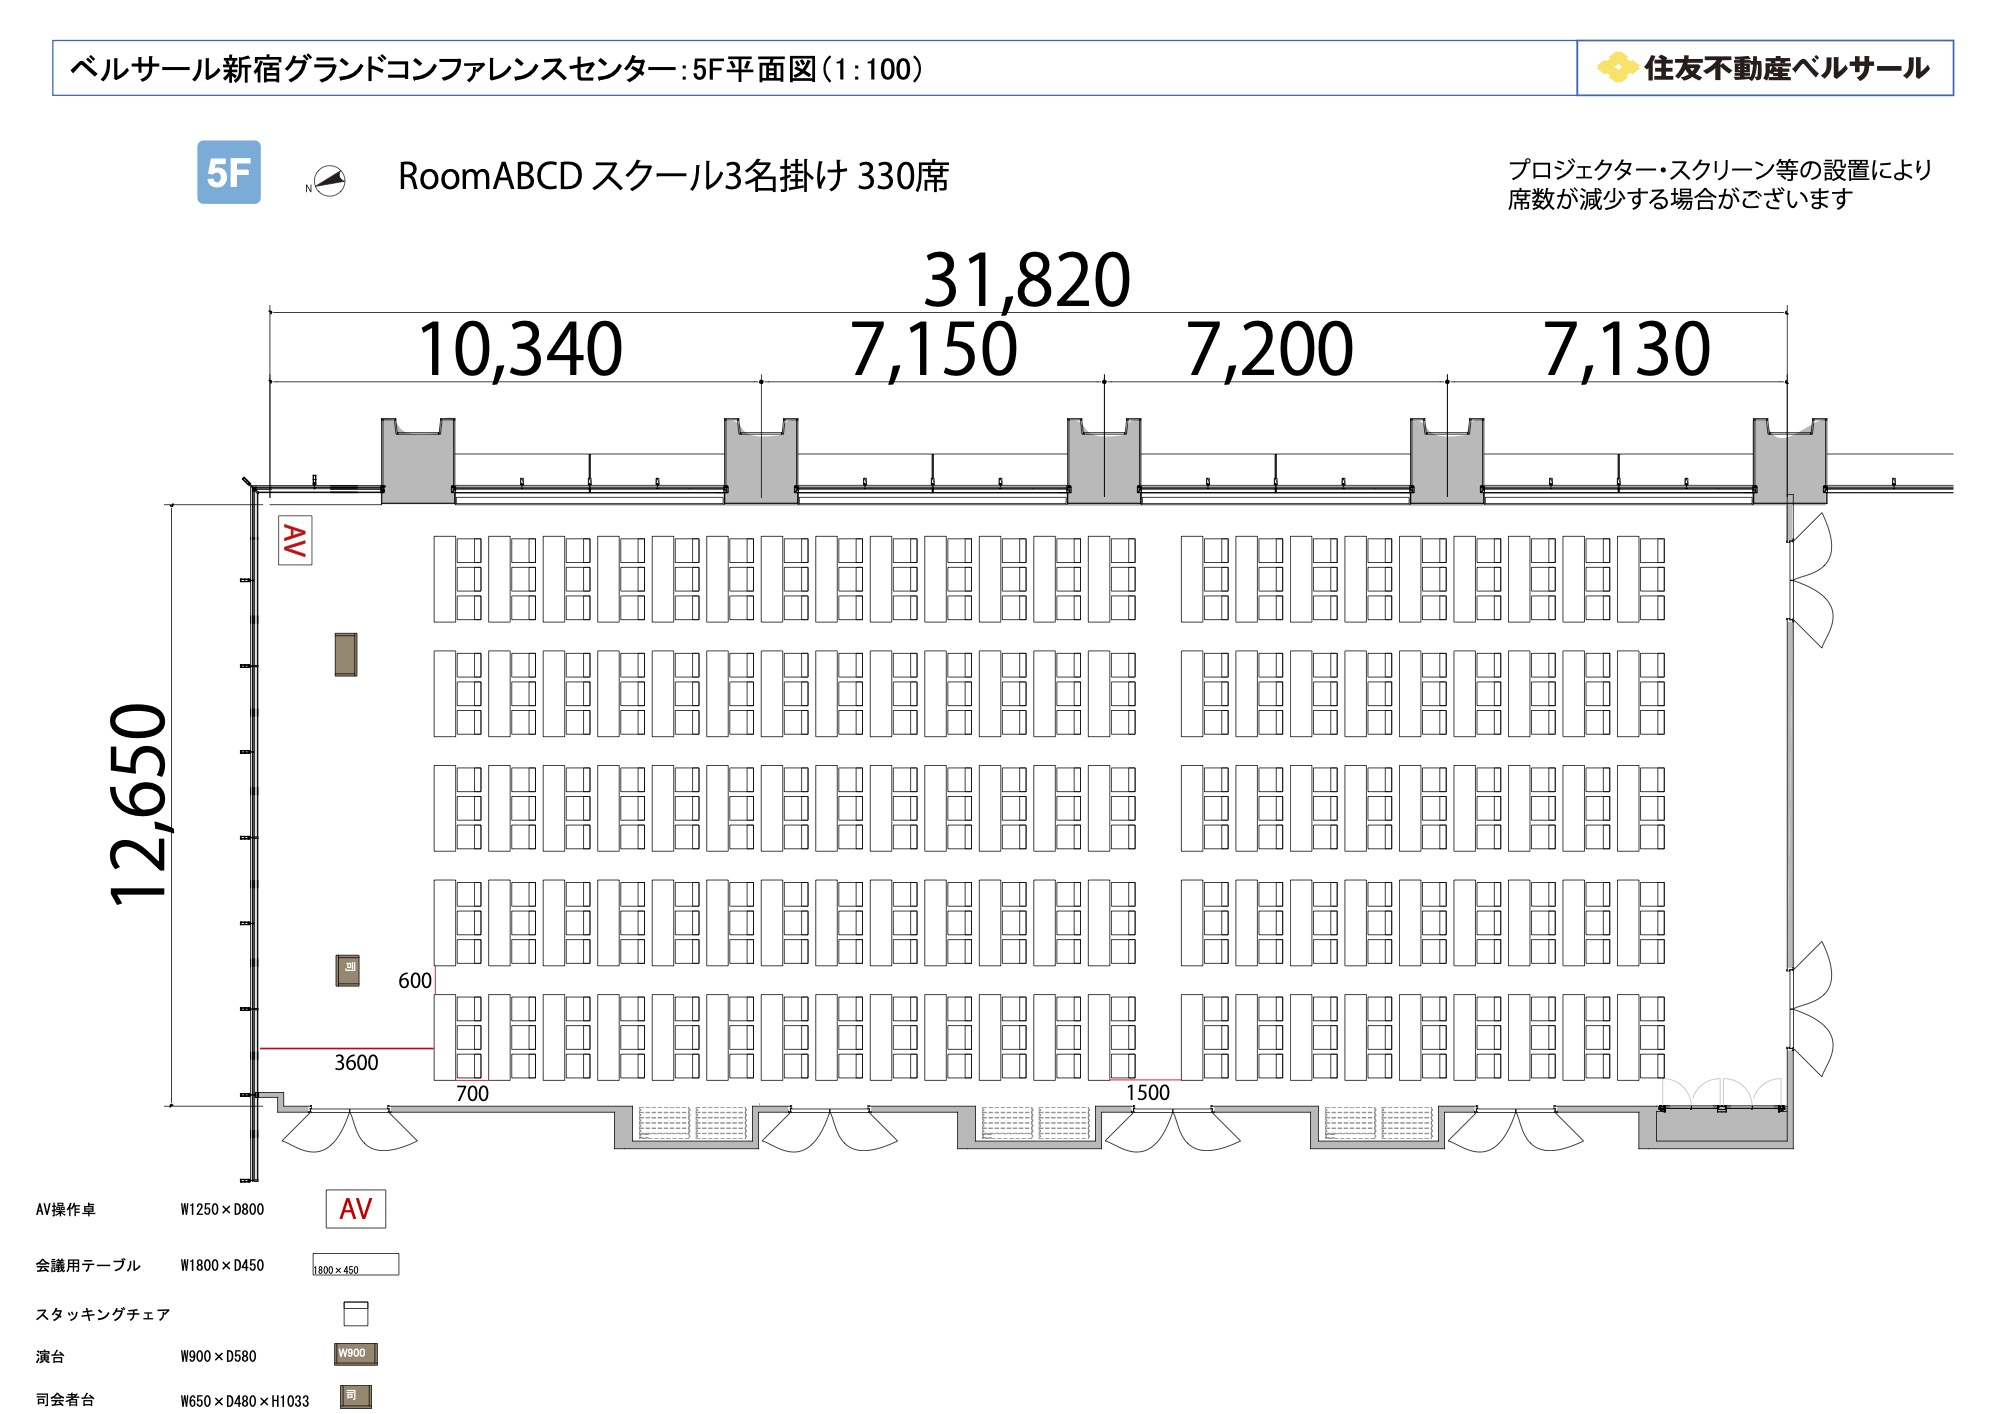2000x1414 pixels.
Task: Click the podium in the upper front area
Action: 346,655
